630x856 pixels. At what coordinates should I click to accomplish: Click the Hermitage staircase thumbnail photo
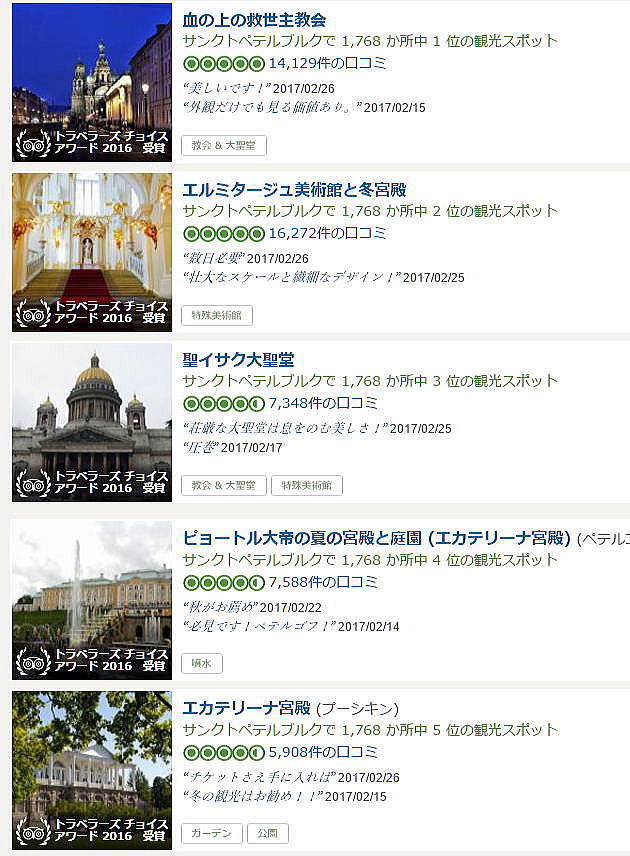[92, 252]
